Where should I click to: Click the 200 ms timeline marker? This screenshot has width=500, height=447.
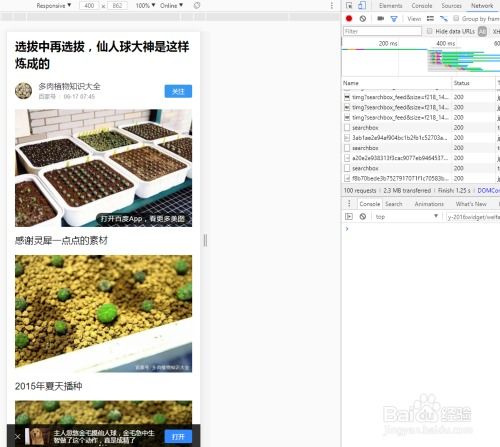pyautogui.click(x=388, y=43)
